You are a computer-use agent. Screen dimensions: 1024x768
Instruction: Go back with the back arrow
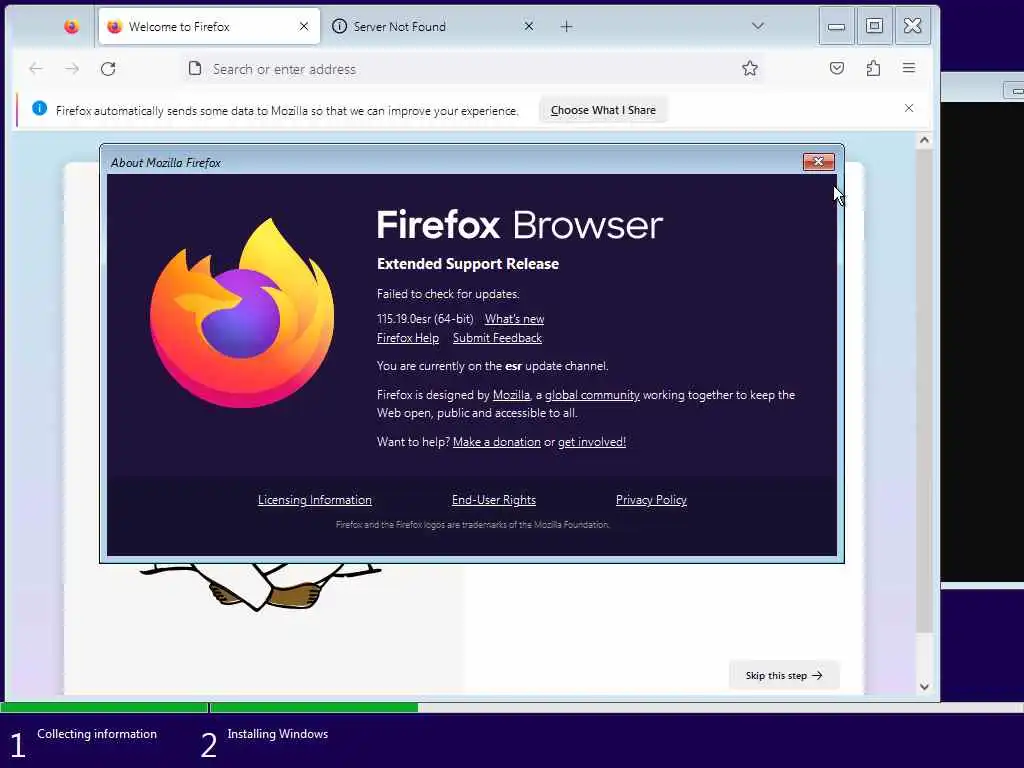coord(36,69)
